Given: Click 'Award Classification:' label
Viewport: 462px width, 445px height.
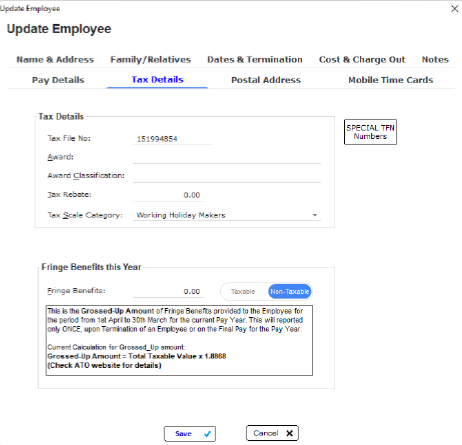Looking at the screenshot, I should (x=86, y=176).
